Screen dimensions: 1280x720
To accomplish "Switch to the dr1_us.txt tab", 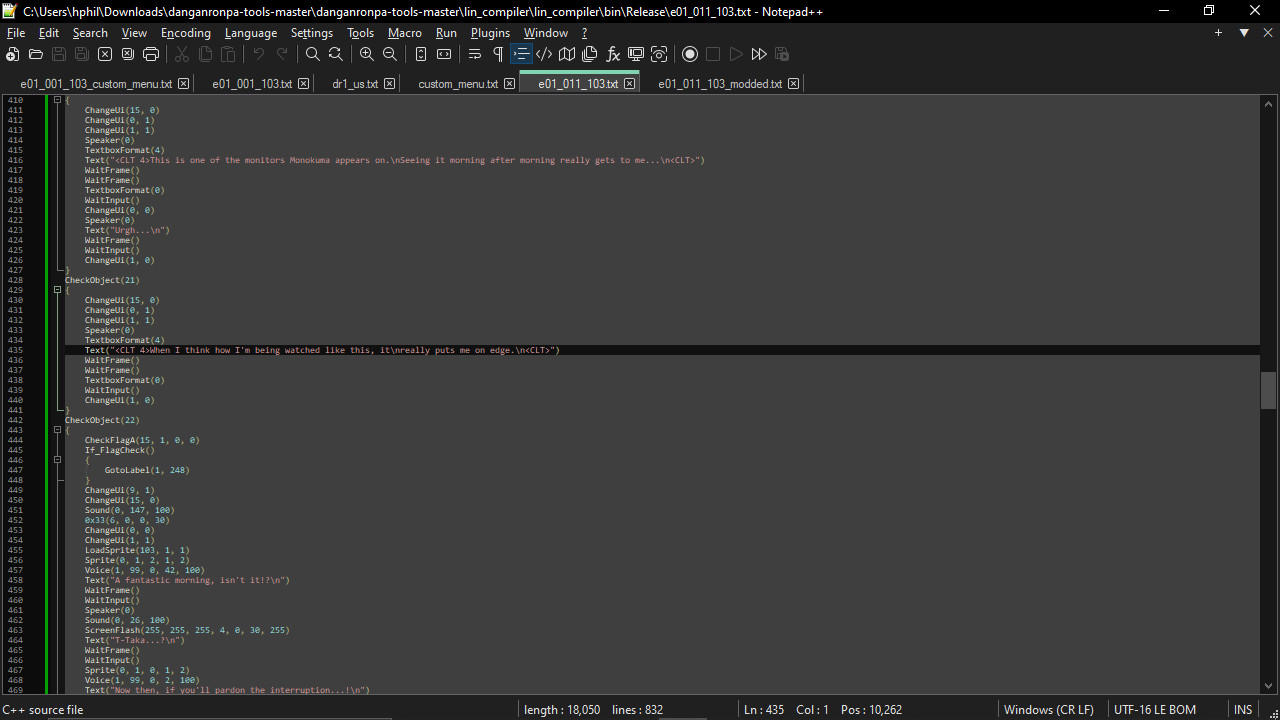I will click(x=355, y=83).
